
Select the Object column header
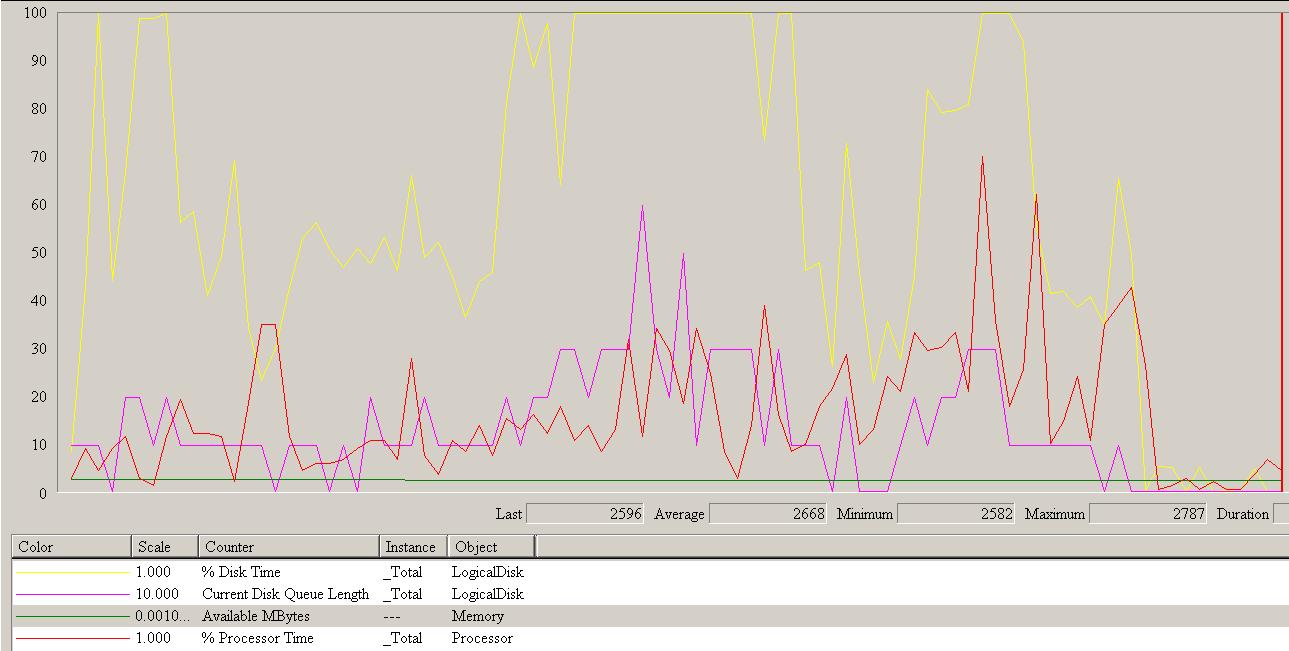(490, 547)
